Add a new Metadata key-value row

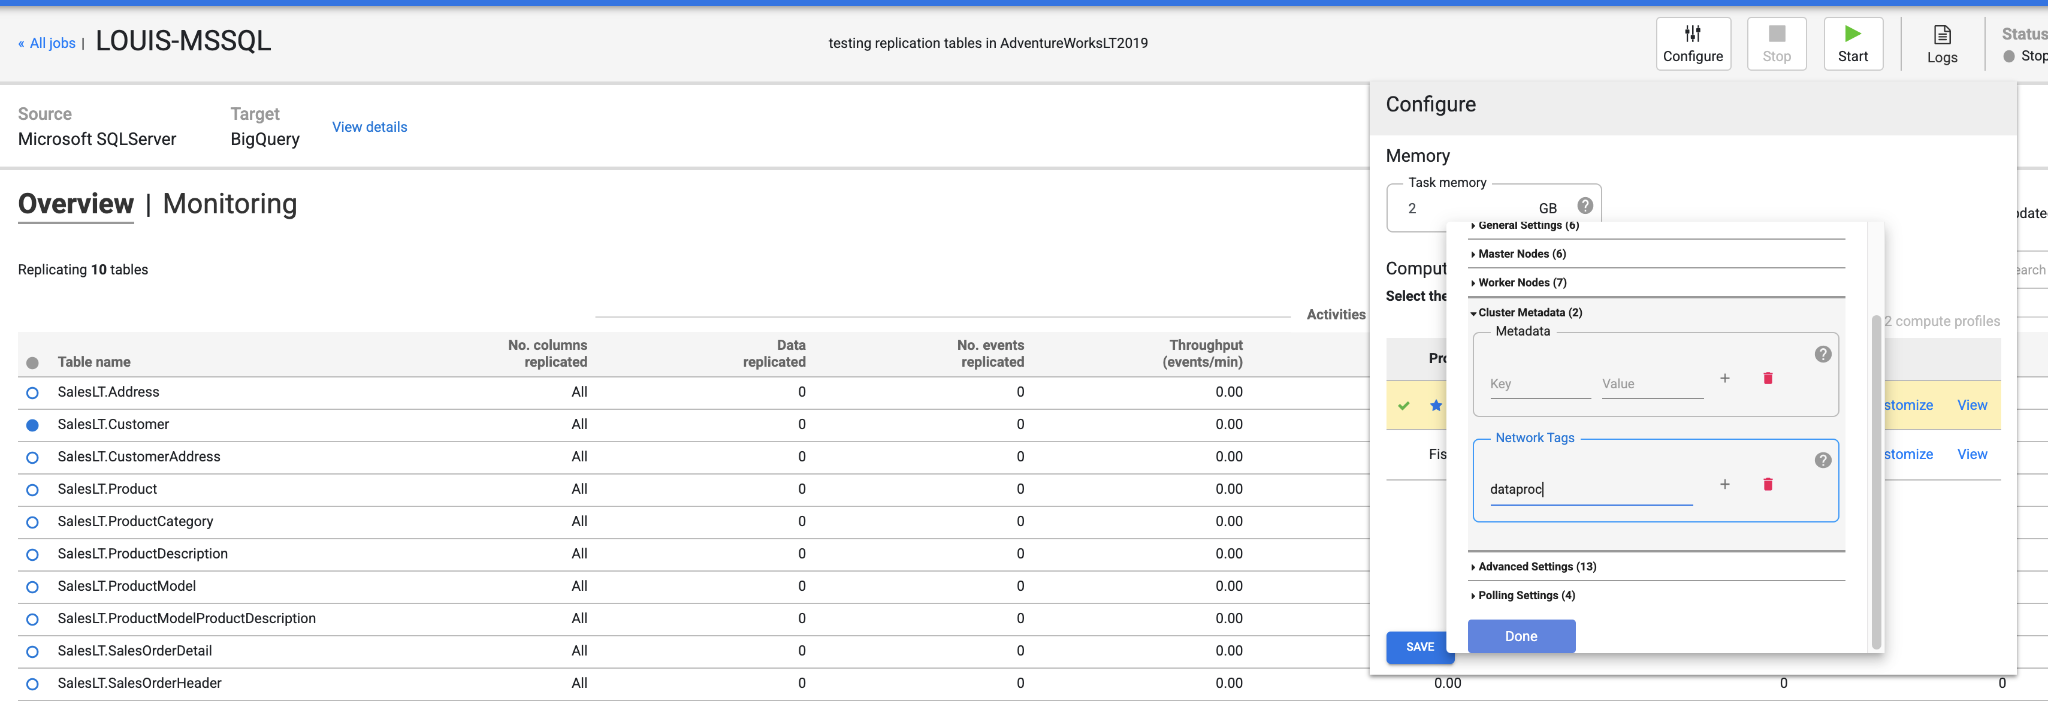coord(1724,378)
